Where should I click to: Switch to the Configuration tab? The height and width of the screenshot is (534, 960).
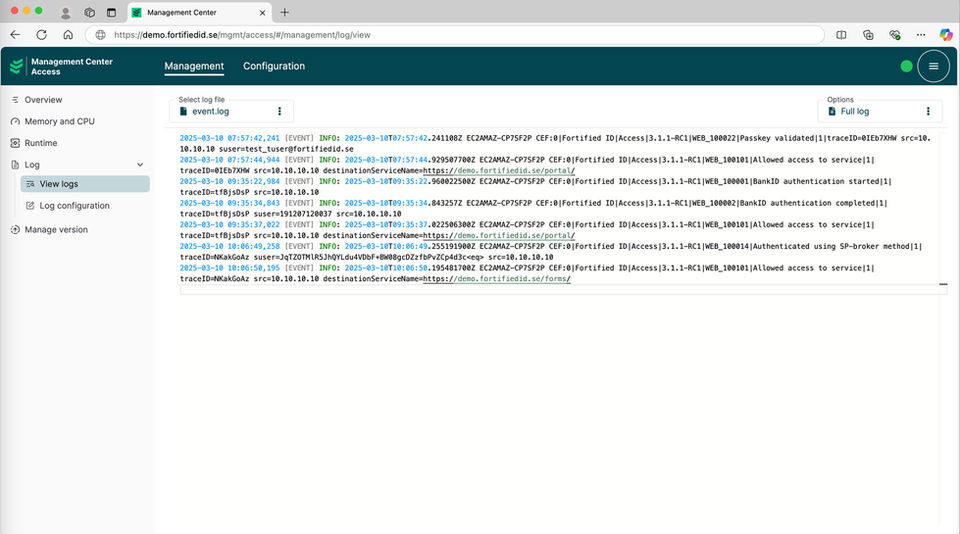(274, 66)
